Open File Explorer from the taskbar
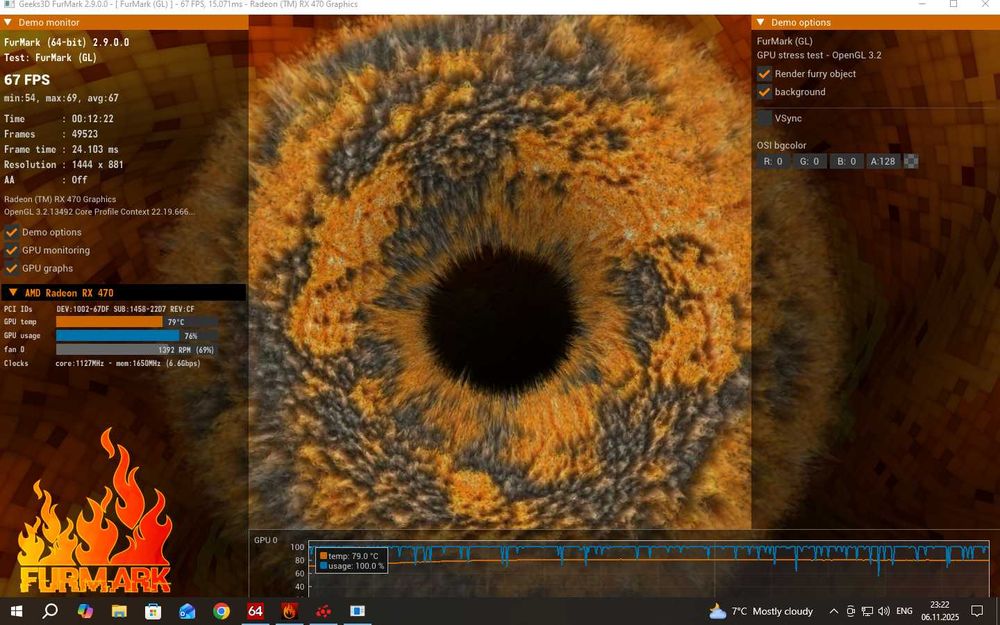The image size is (1000, 625). click(119, 611)
